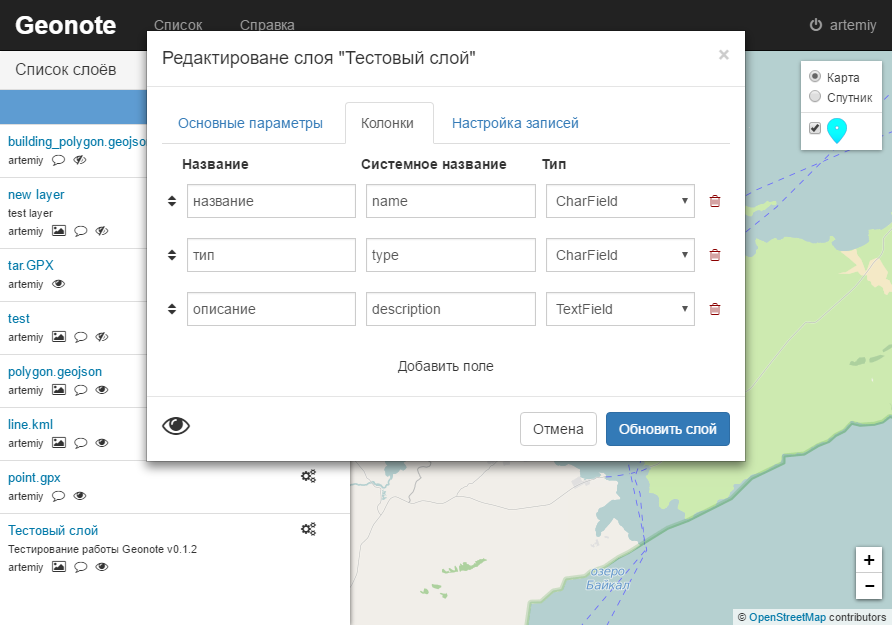This screenshot has width=892, height=625.
Task: Click the comment icon of line.kml
Action: 81,442
